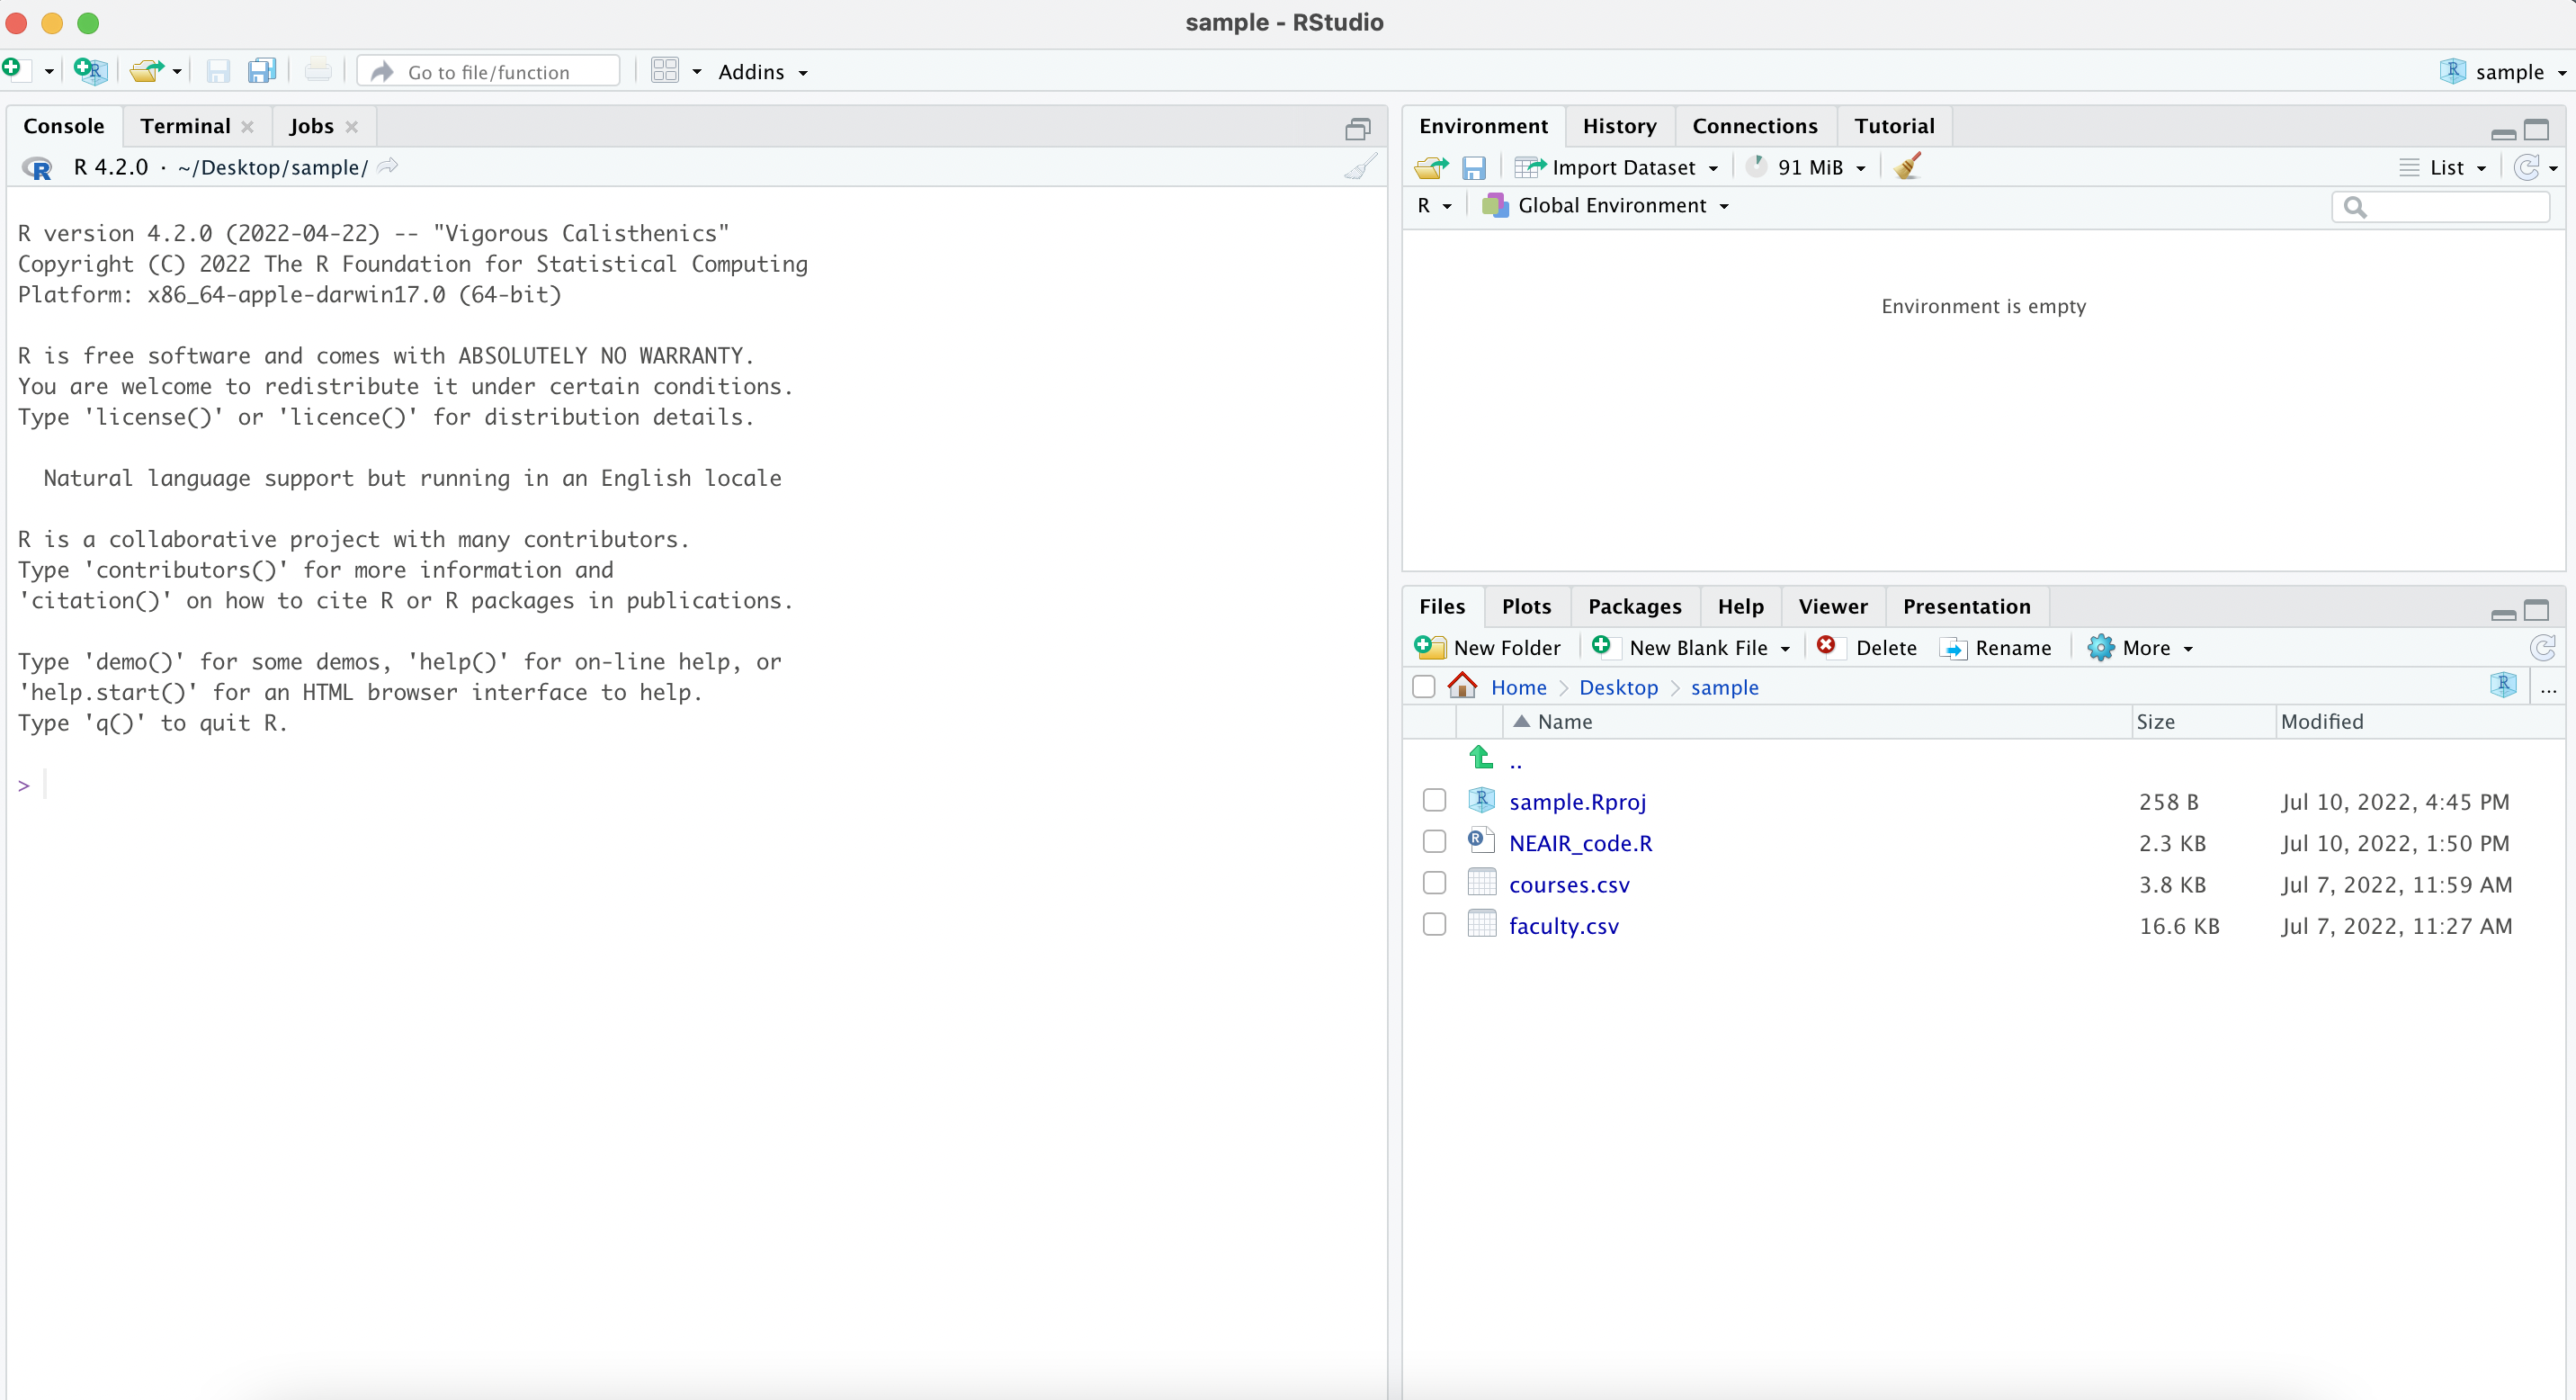
Task: Check the box next to courses.csv
Action: (x=1434, y=883)
